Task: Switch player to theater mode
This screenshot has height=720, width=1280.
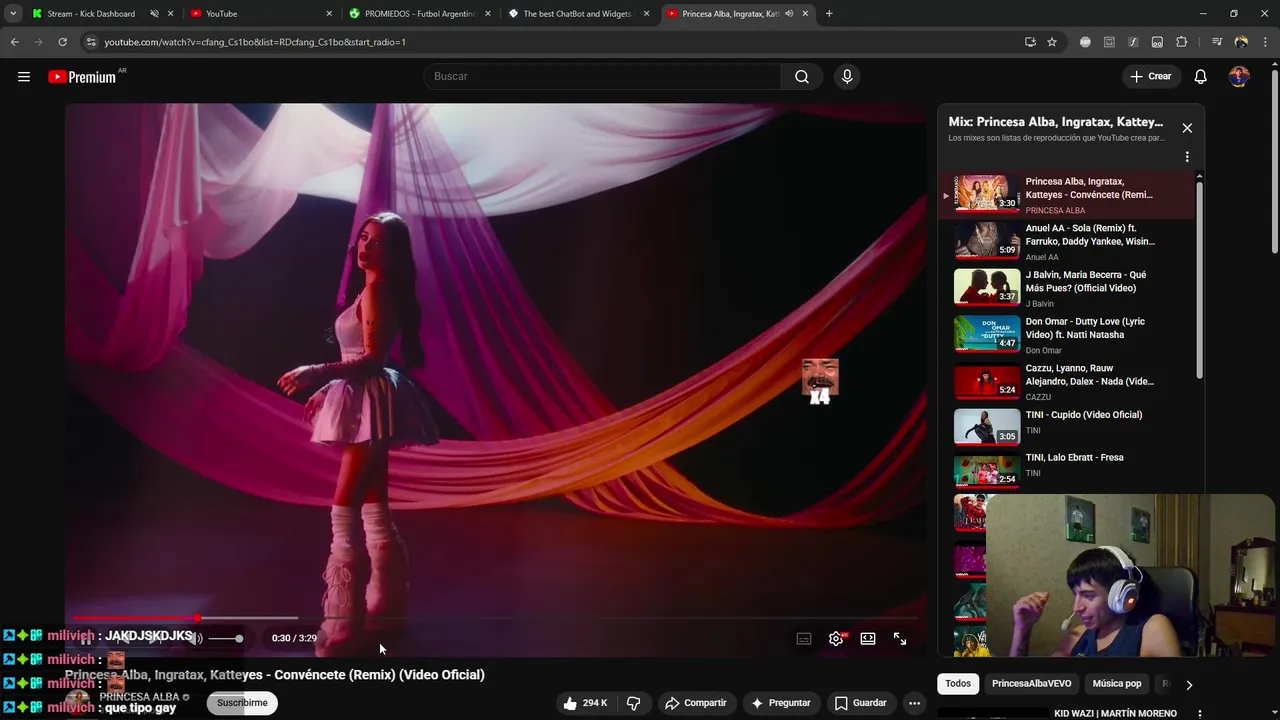Action: [x=868, y=638]
